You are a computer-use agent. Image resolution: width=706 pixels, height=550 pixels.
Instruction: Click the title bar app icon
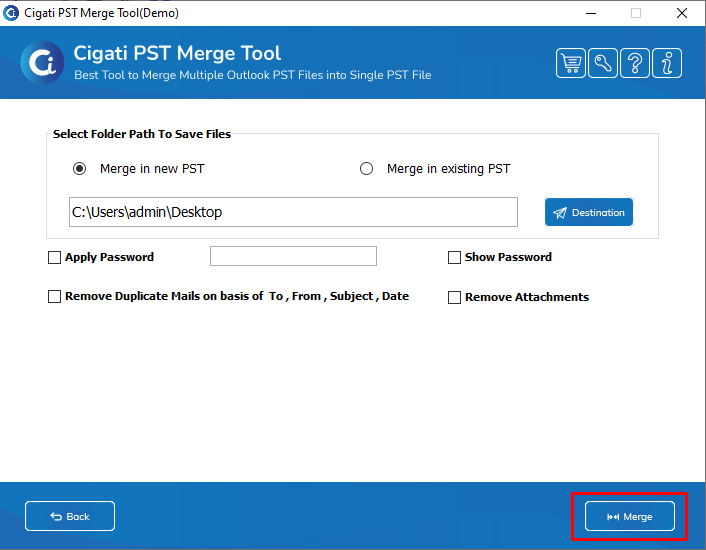coord(11,13)
